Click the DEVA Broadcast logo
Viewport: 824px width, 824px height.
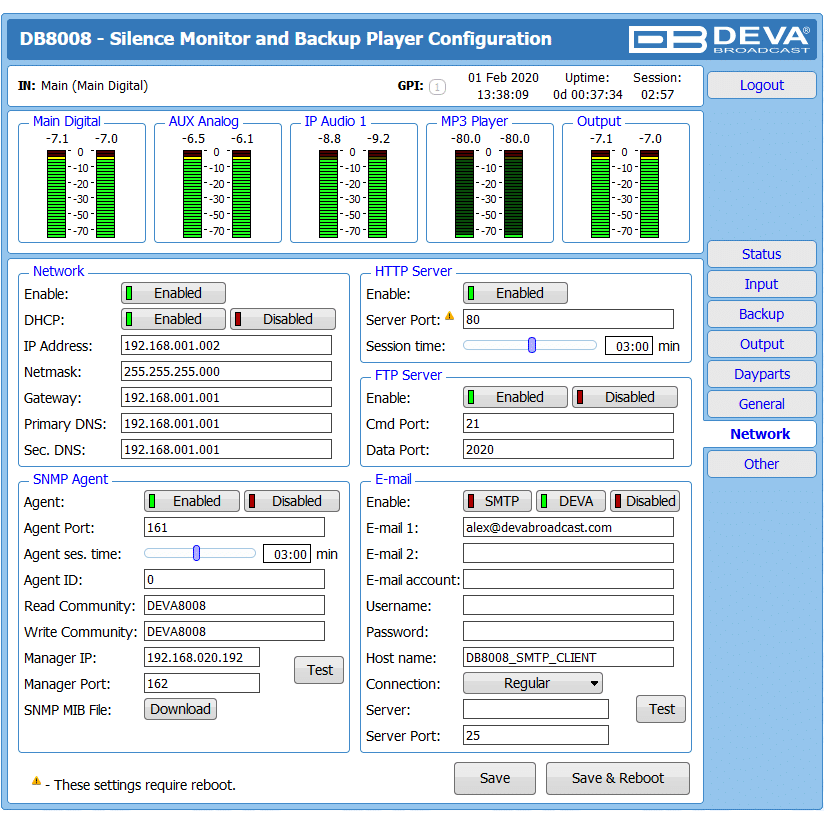[719, 39]
